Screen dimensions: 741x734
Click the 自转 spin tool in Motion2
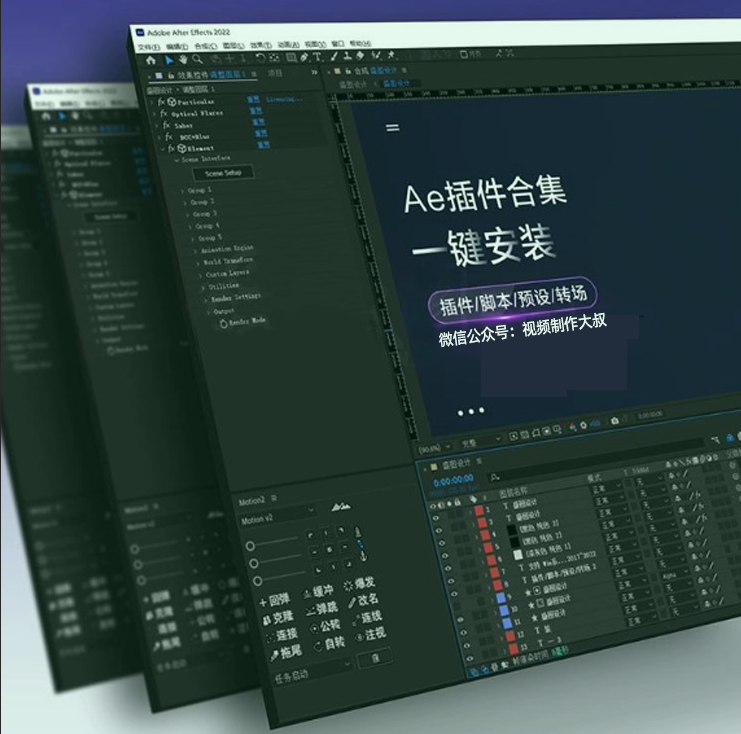coord(329,643)
